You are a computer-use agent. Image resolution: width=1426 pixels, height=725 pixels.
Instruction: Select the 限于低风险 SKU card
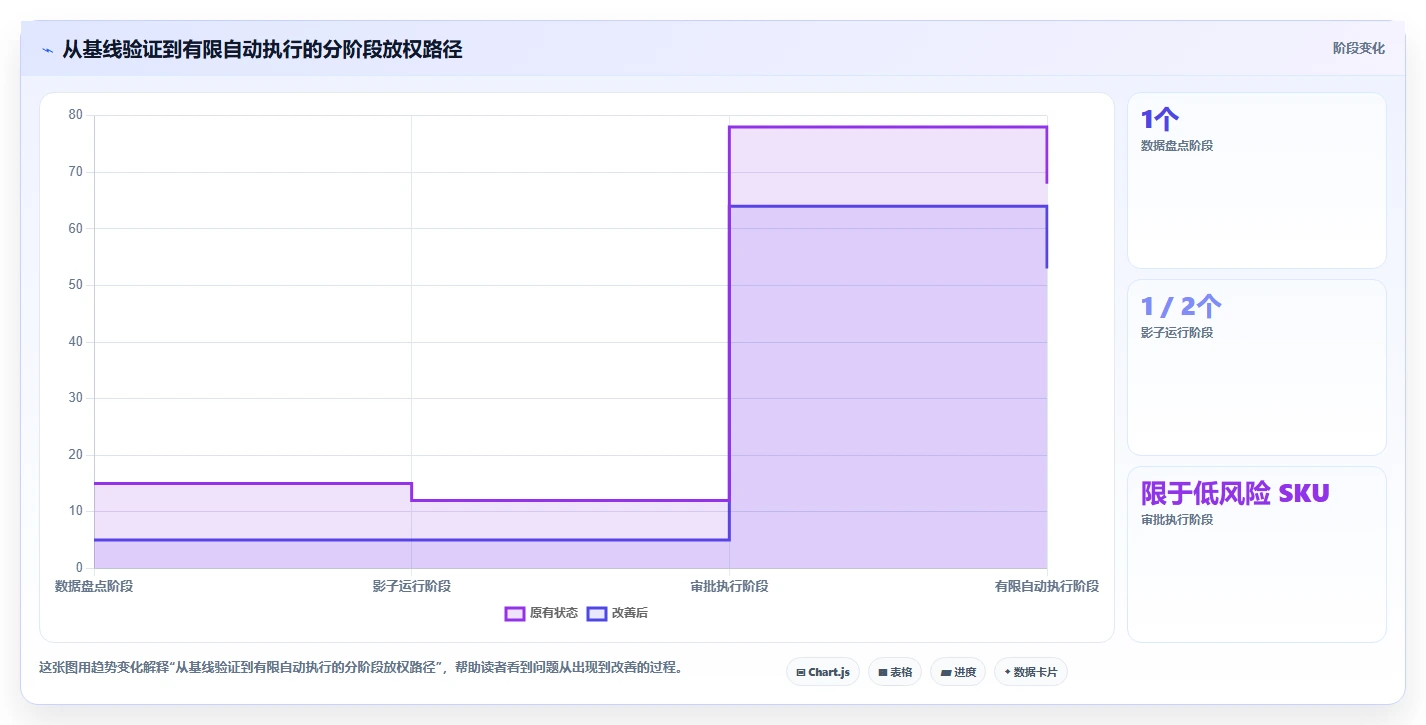click(x=1257, y=555)
